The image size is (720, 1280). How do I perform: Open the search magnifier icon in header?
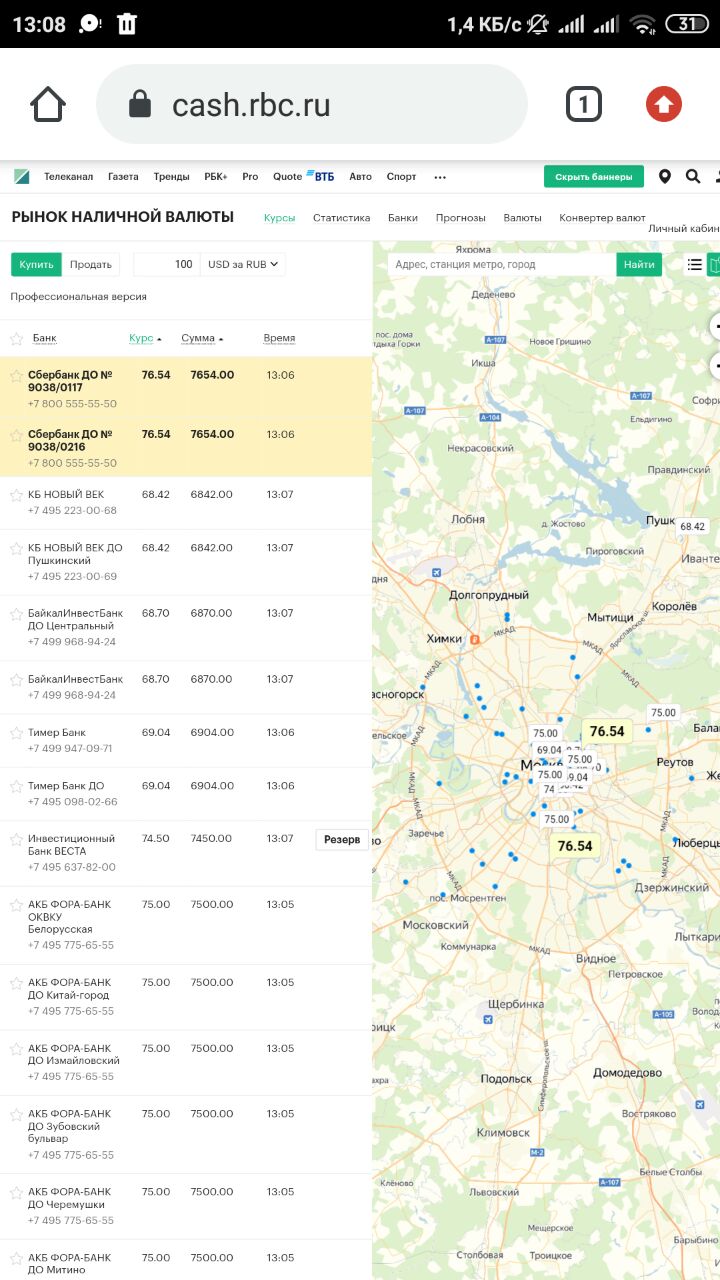pos(693,177)
